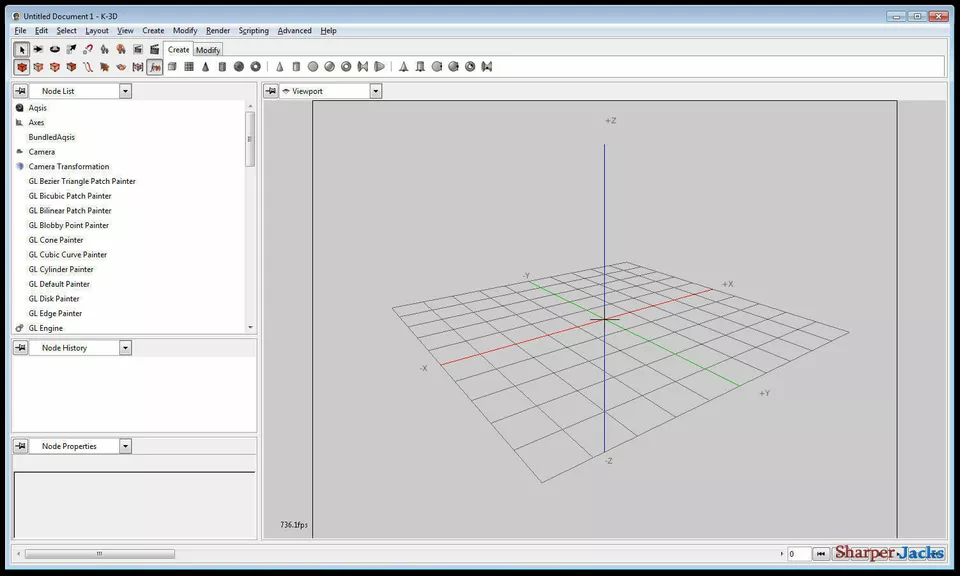Create a cone primitive

tap(208, 67)
